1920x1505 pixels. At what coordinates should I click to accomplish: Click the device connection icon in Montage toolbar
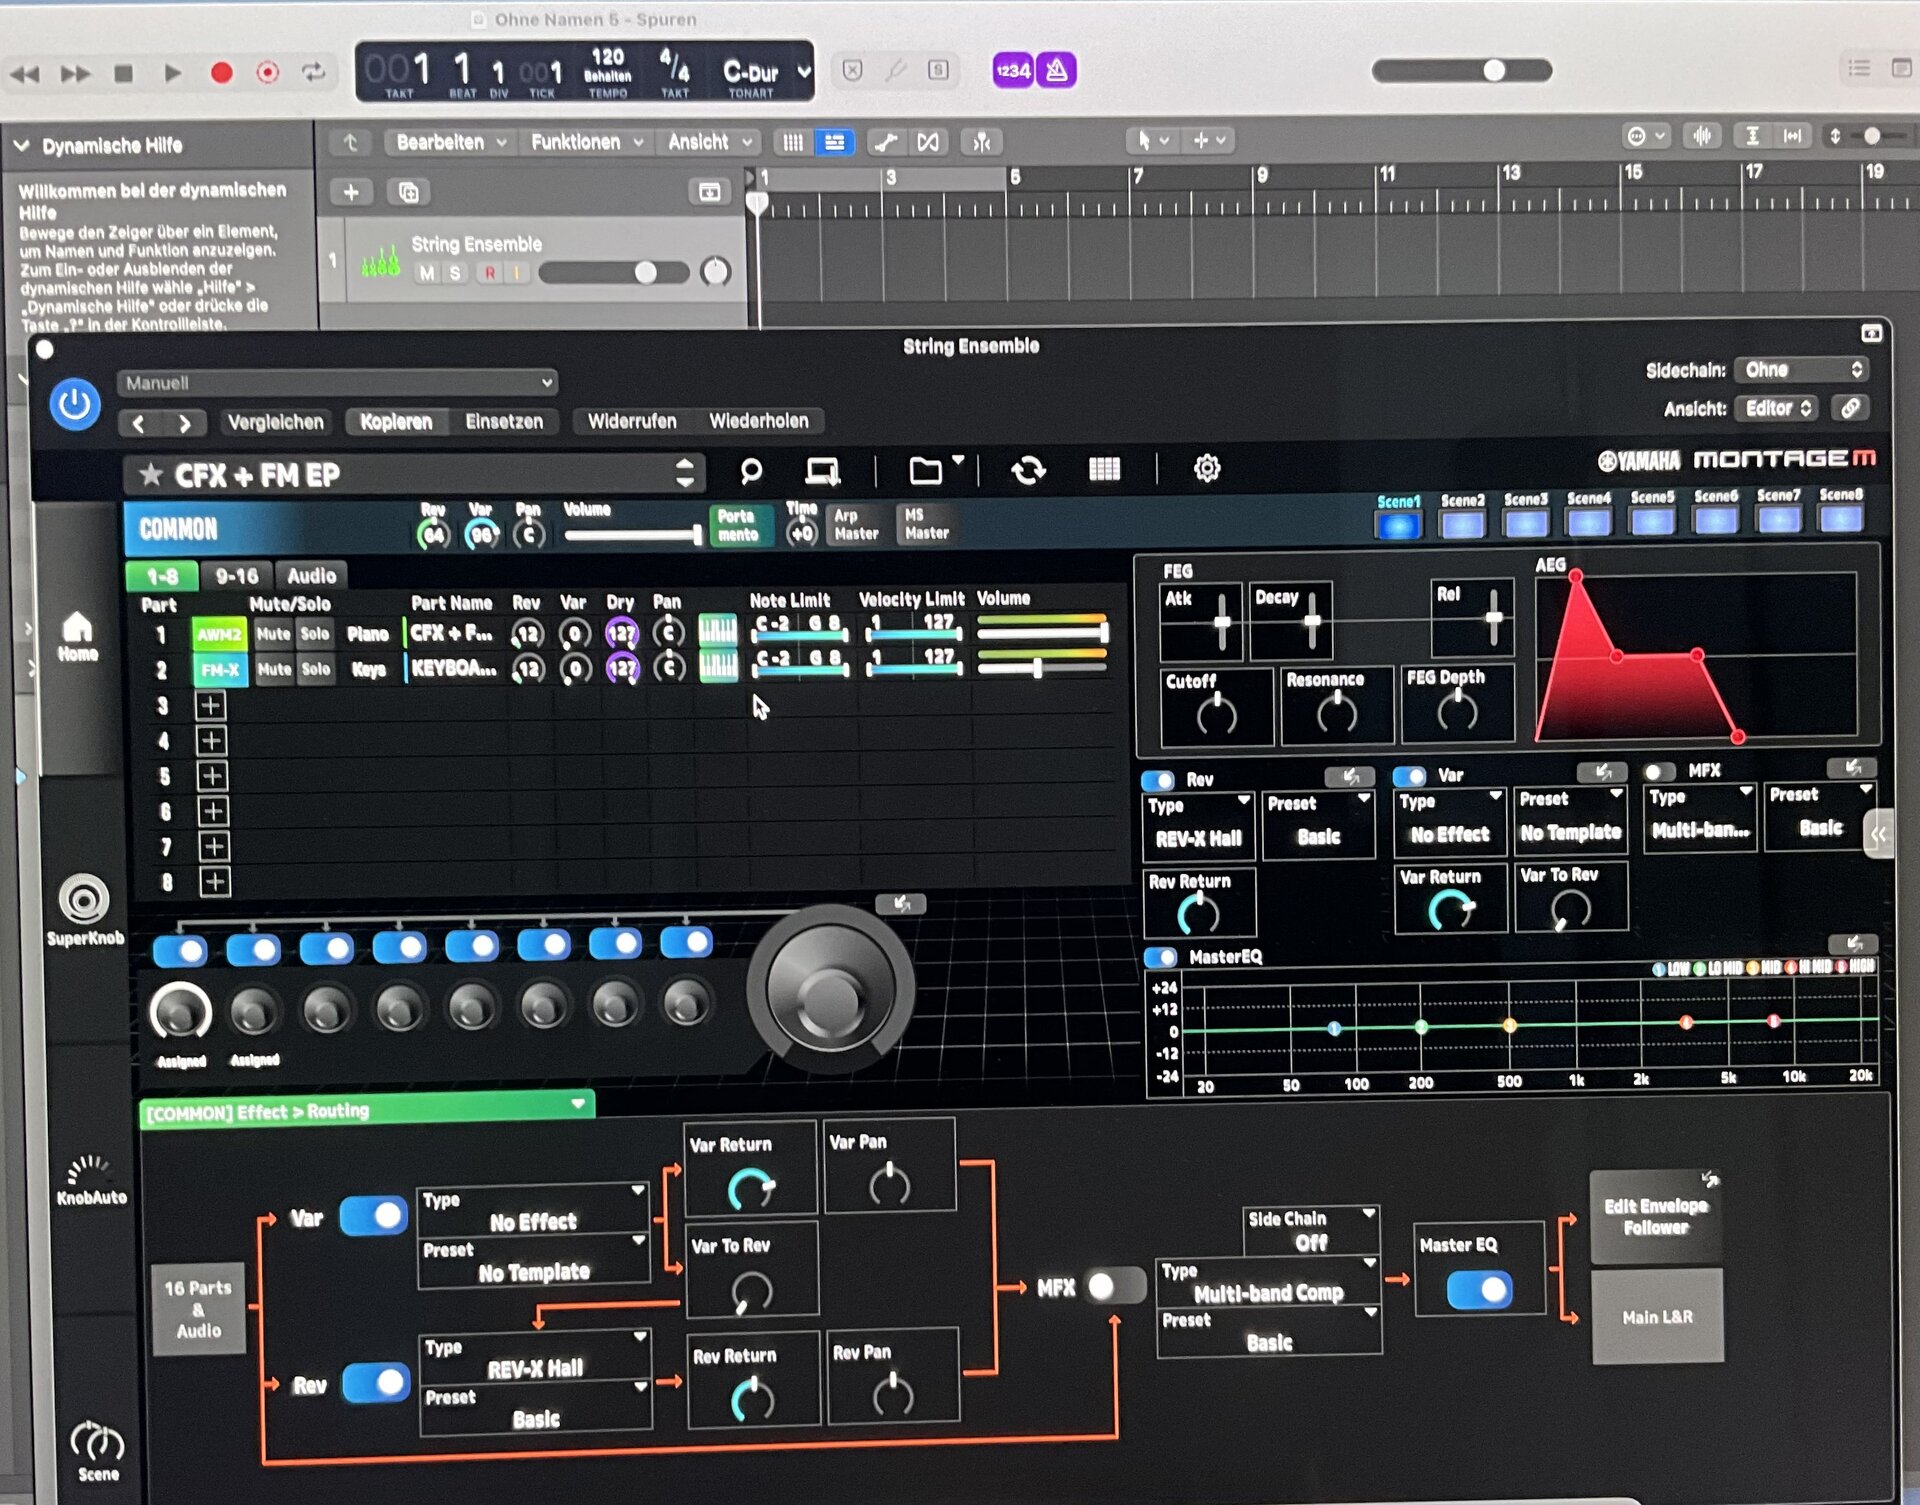[823, 470]
